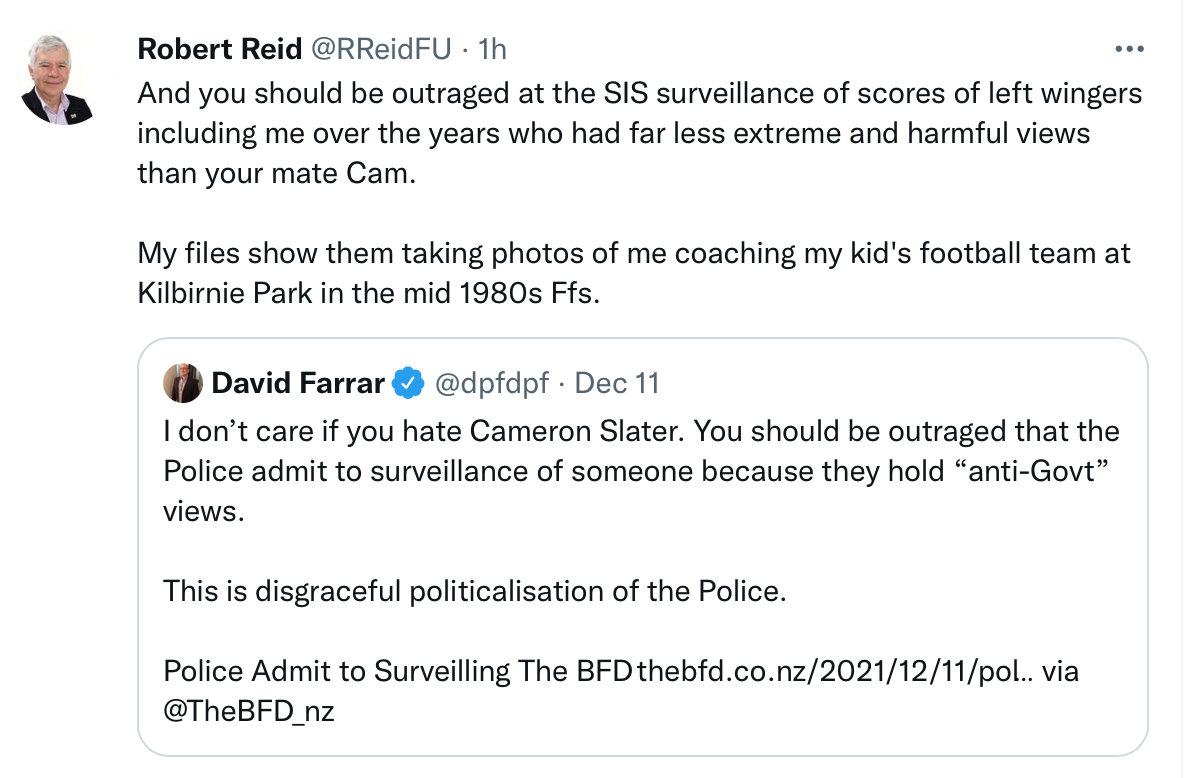This screenshot has height=778, width=1184.
Task: Open the tweet's three-dot more options menu
Action: tap(1128, 49)
